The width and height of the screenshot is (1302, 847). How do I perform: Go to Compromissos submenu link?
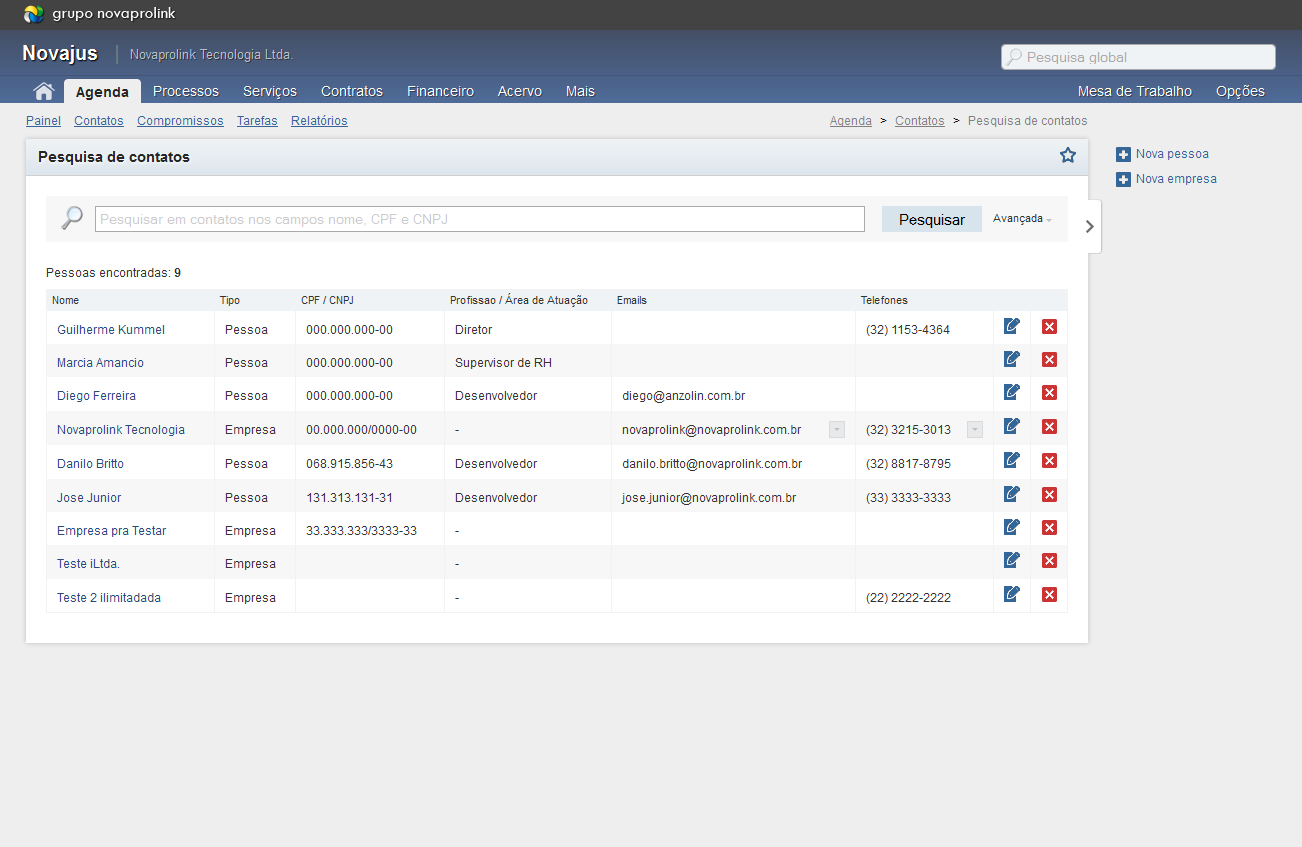pyautogui.click(x=180, y=121)
